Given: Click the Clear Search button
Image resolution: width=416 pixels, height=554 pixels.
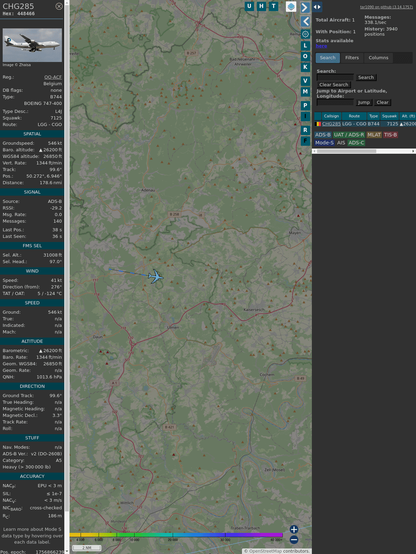Looking at the screenshot, I should pos(334,85).
